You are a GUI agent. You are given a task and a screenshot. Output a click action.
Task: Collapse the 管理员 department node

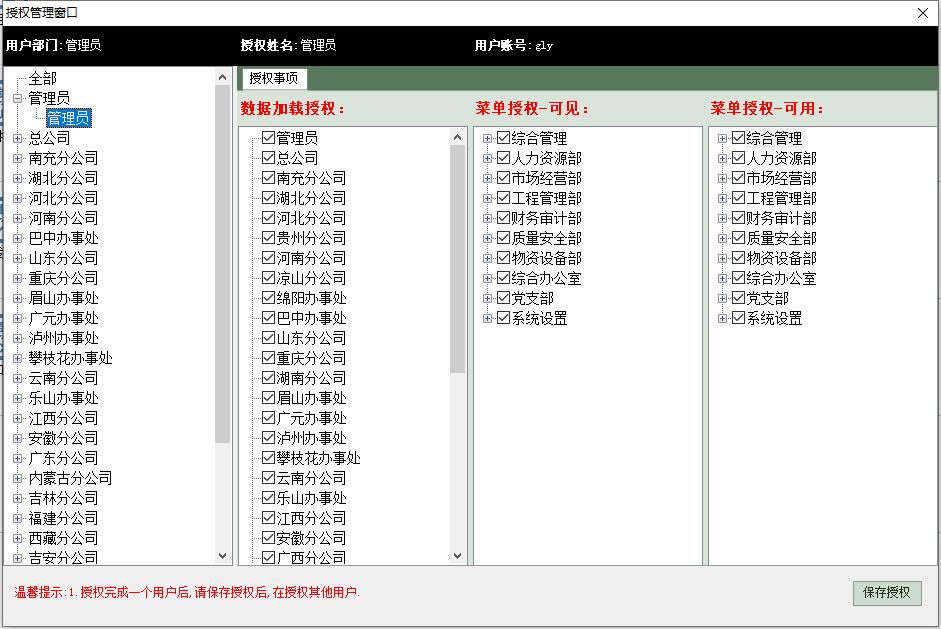[17, 98]
